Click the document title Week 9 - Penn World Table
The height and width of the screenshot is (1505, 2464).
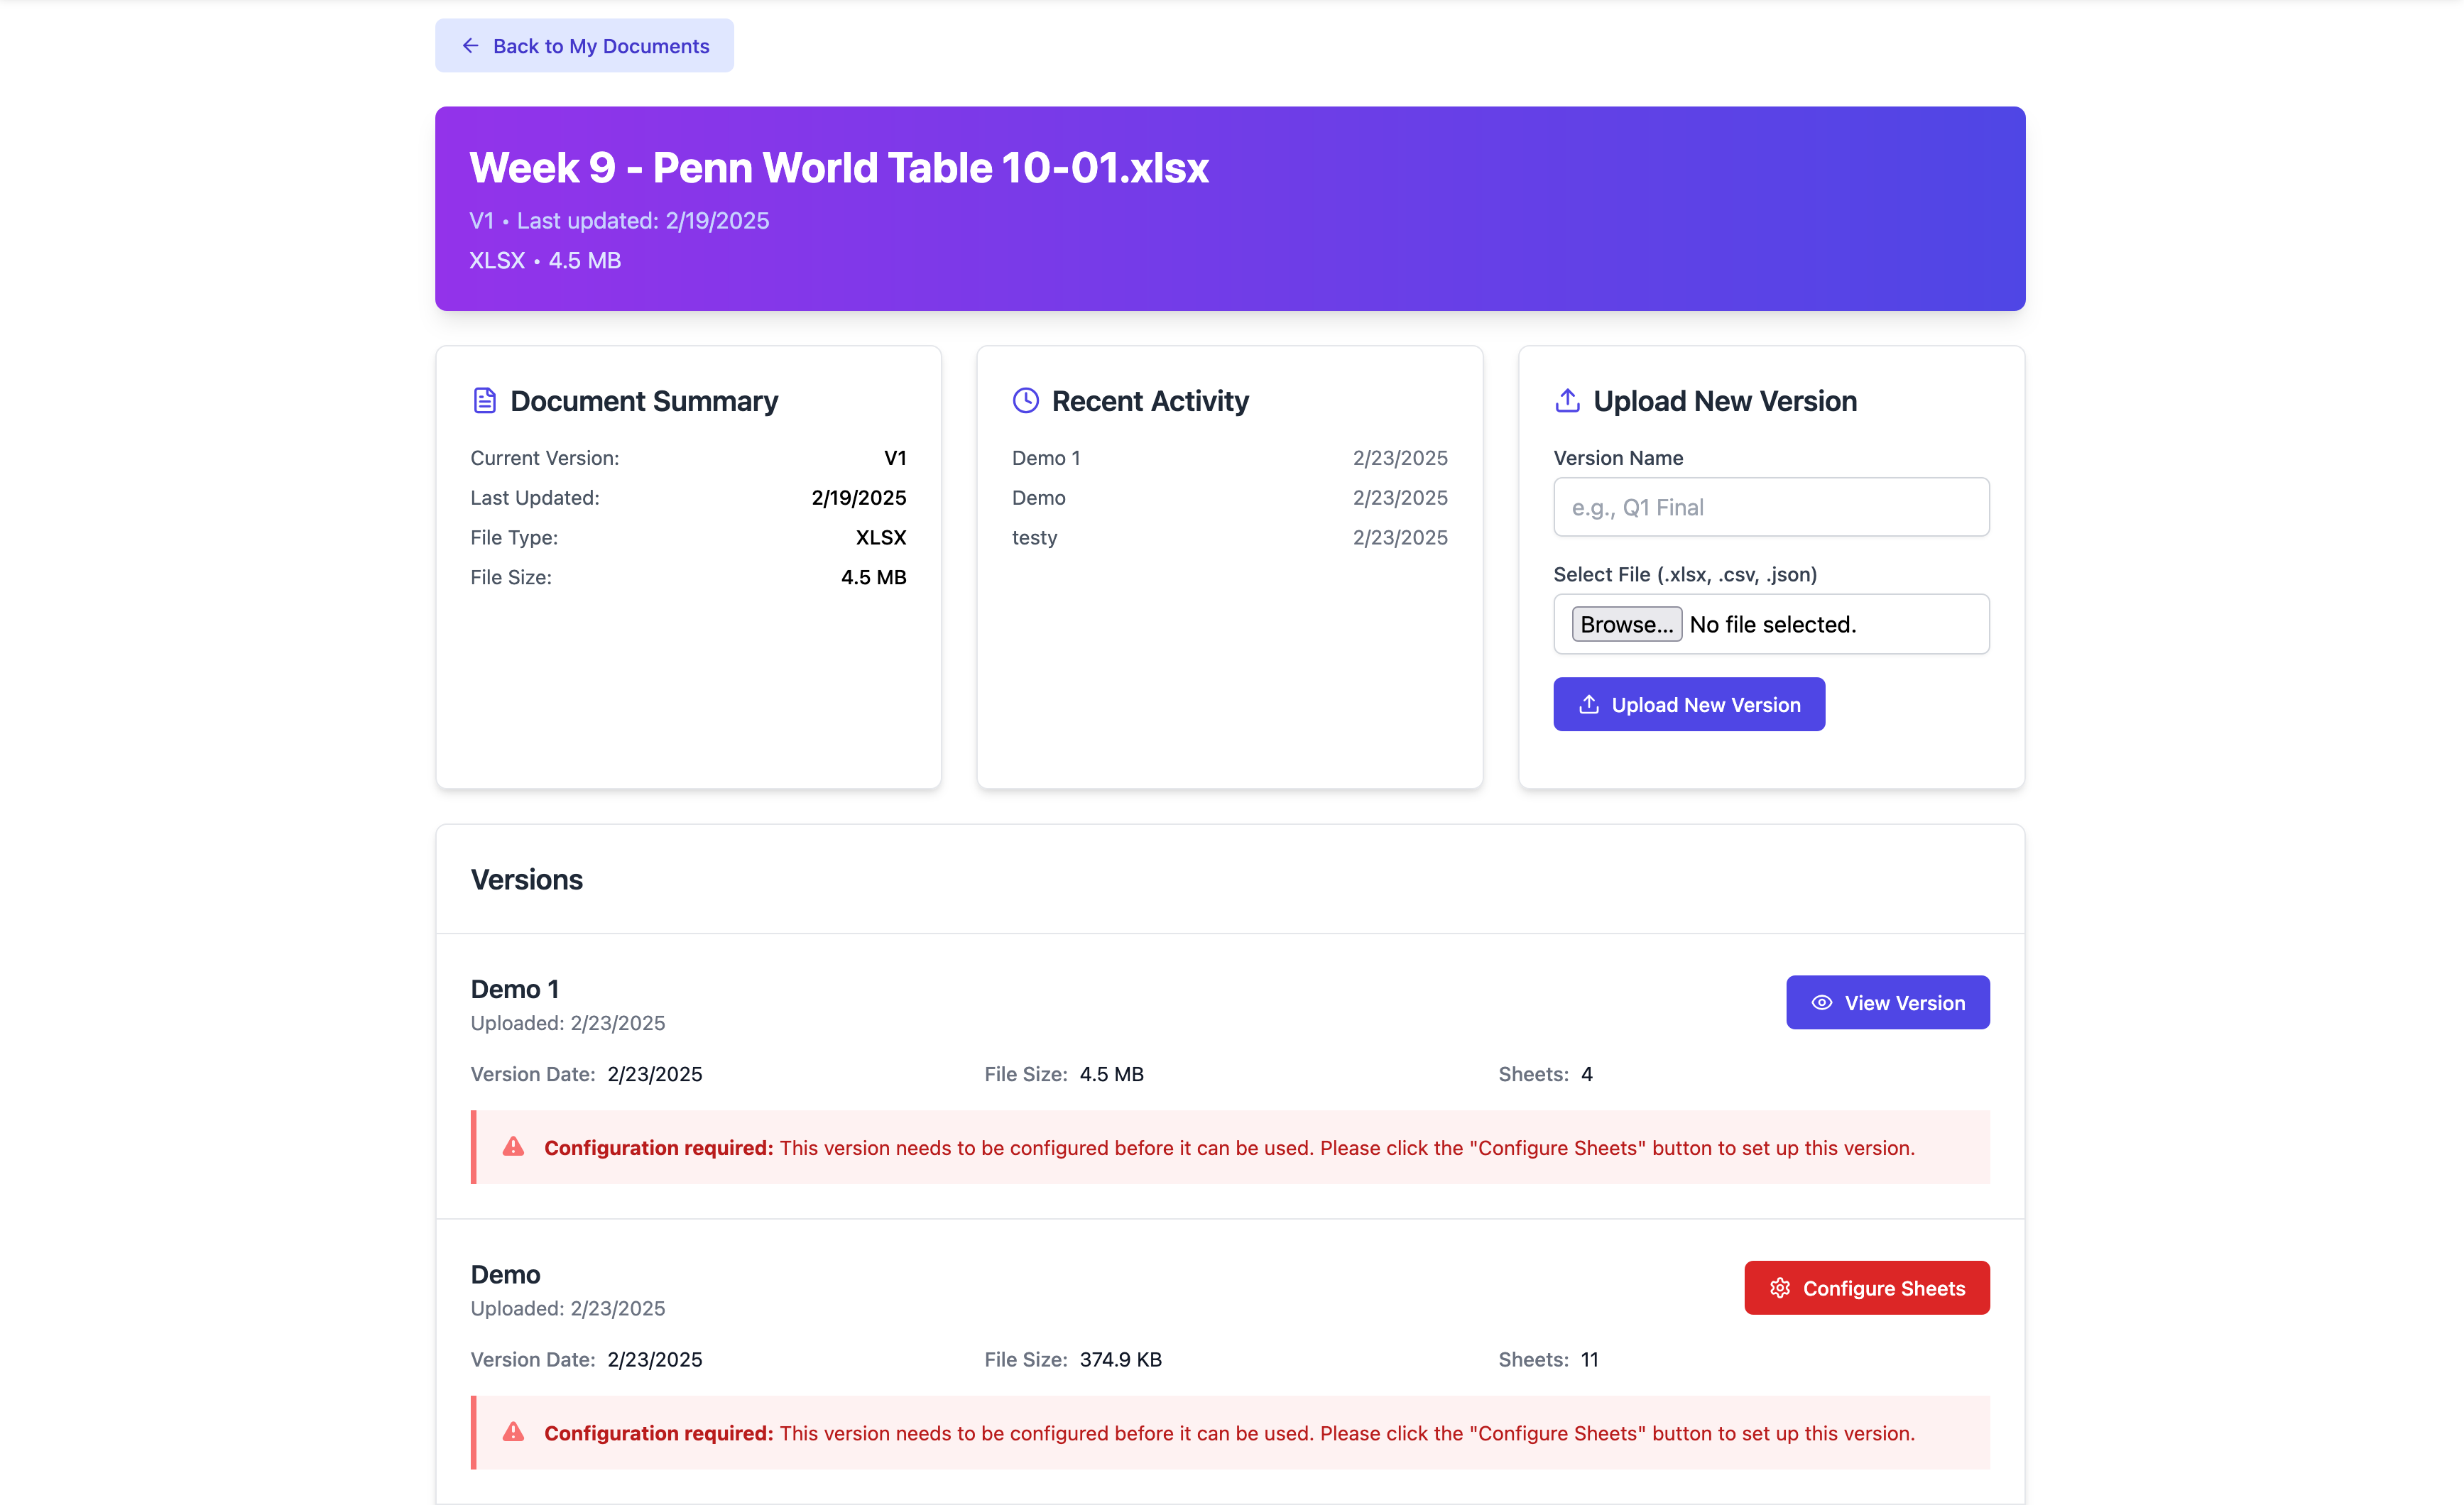click(x=839, y=168)
